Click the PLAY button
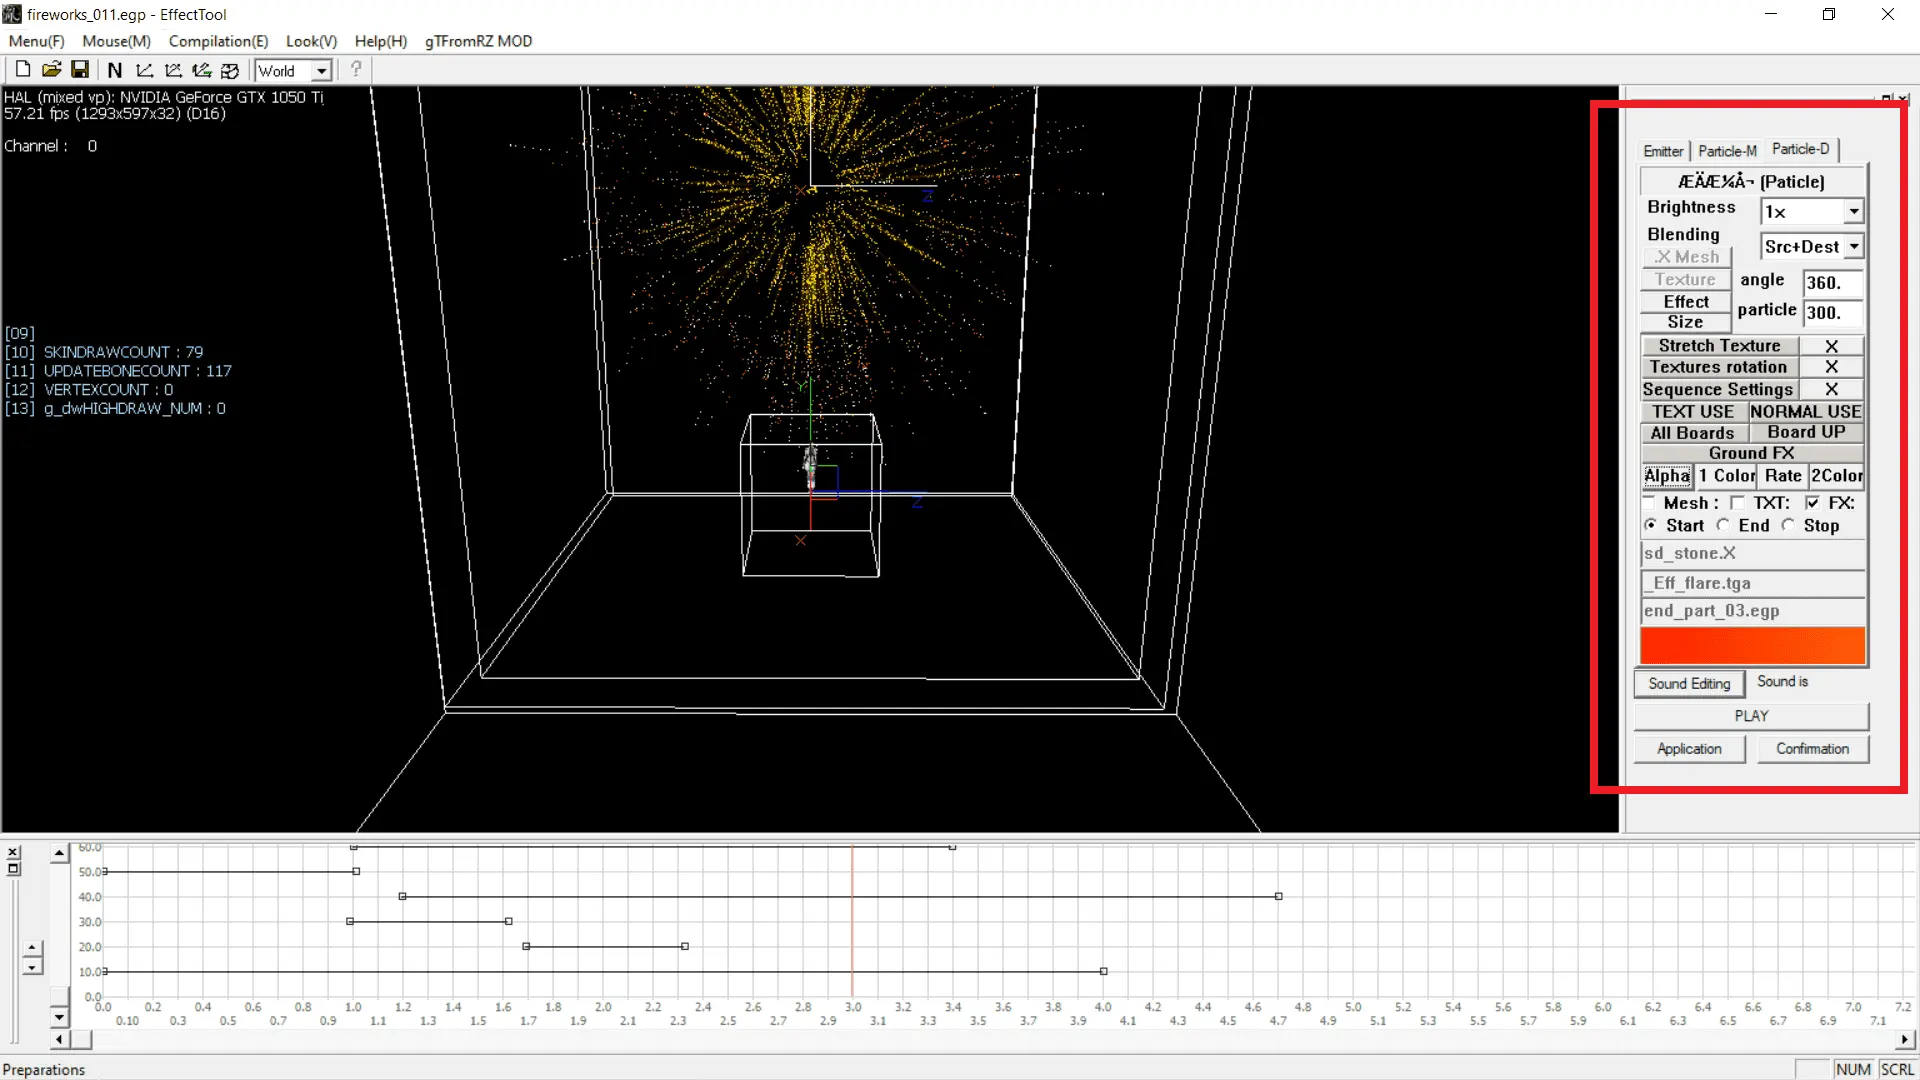Image resolution: width=1920 pixels, height=1080 pixels. pyautogui.click(x=1751, y=716)
